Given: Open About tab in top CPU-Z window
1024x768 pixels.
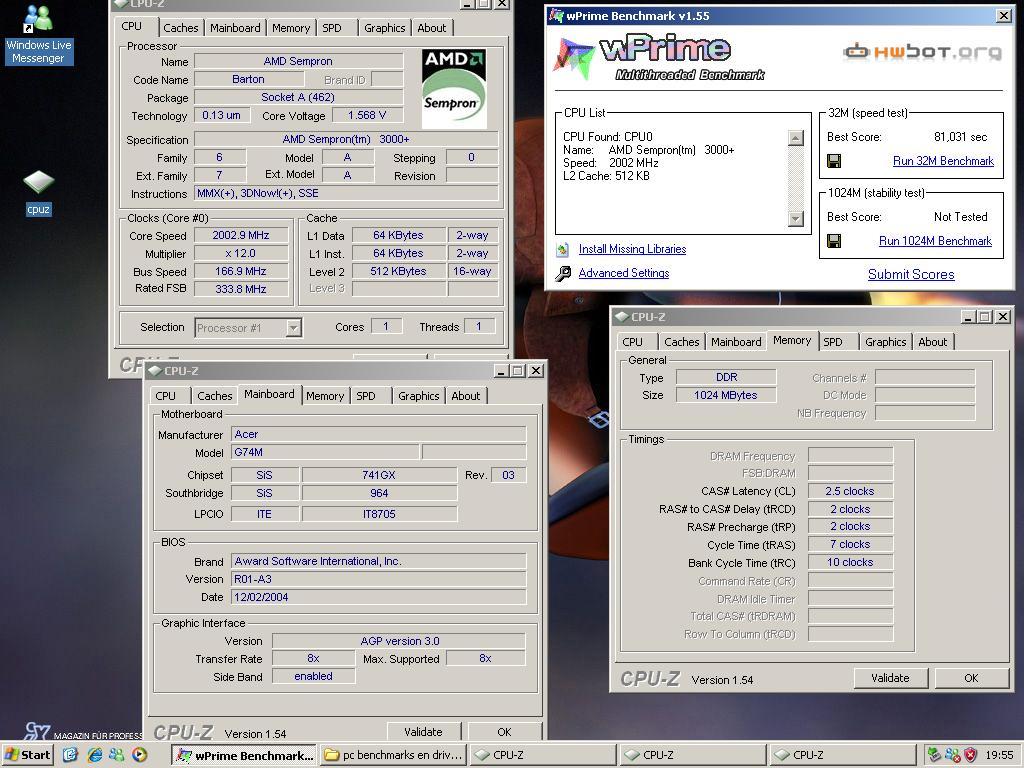Looking at the screenshot, I should (432, 28).
